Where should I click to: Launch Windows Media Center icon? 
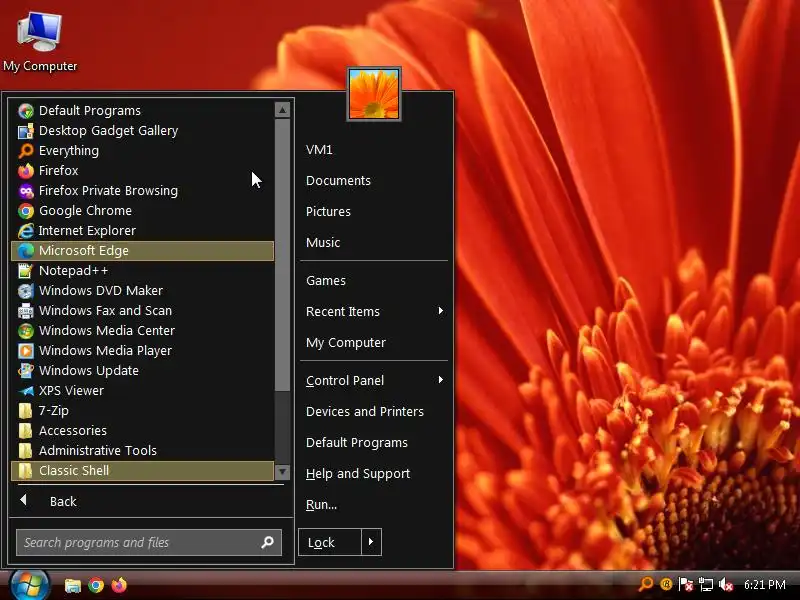click(x=26, y=331)
